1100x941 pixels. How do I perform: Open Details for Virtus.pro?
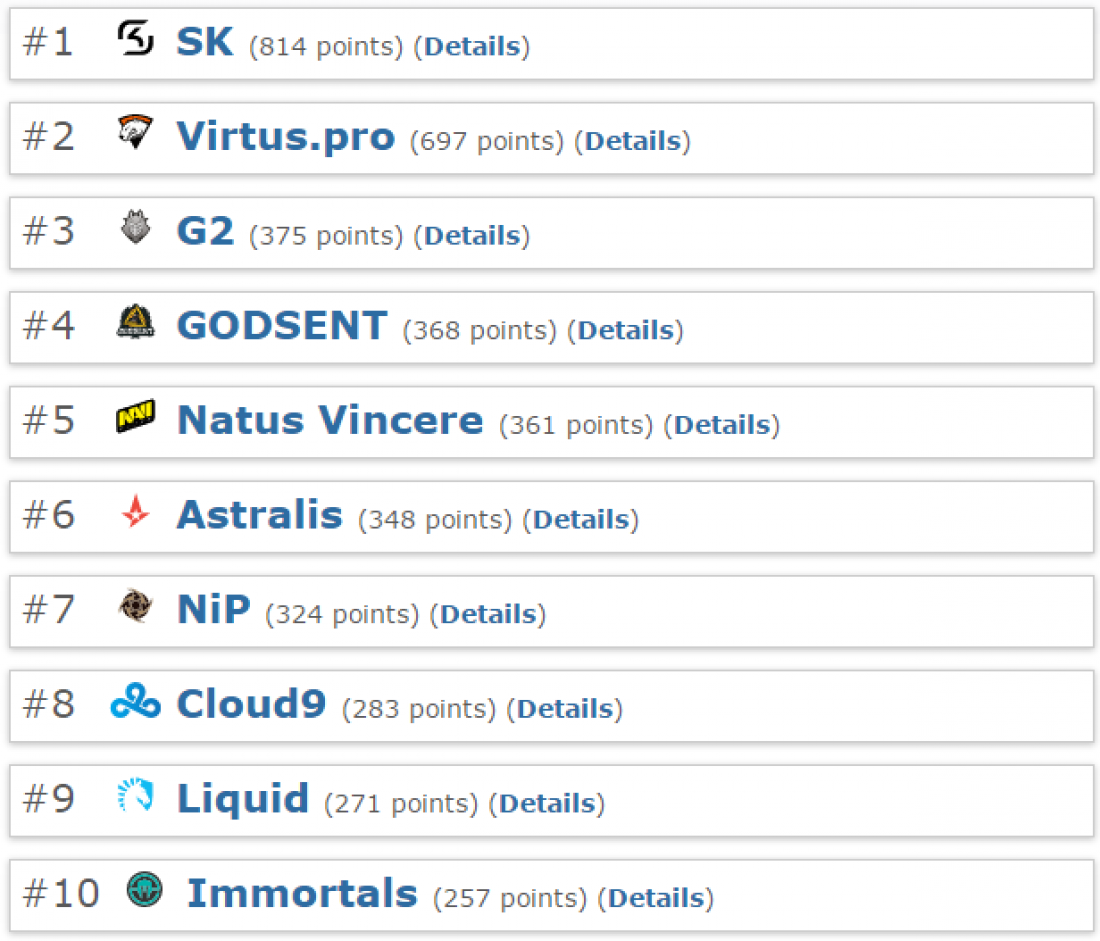pyautogui.click(x=633, y=141)
